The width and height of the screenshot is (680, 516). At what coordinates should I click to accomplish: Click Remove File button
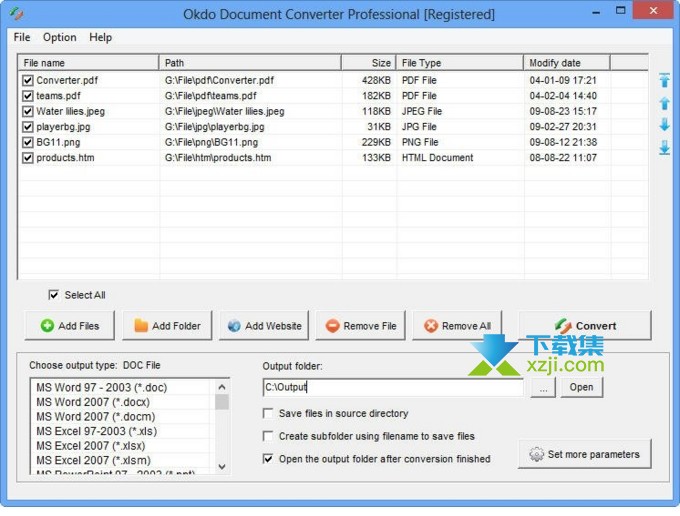360,326
